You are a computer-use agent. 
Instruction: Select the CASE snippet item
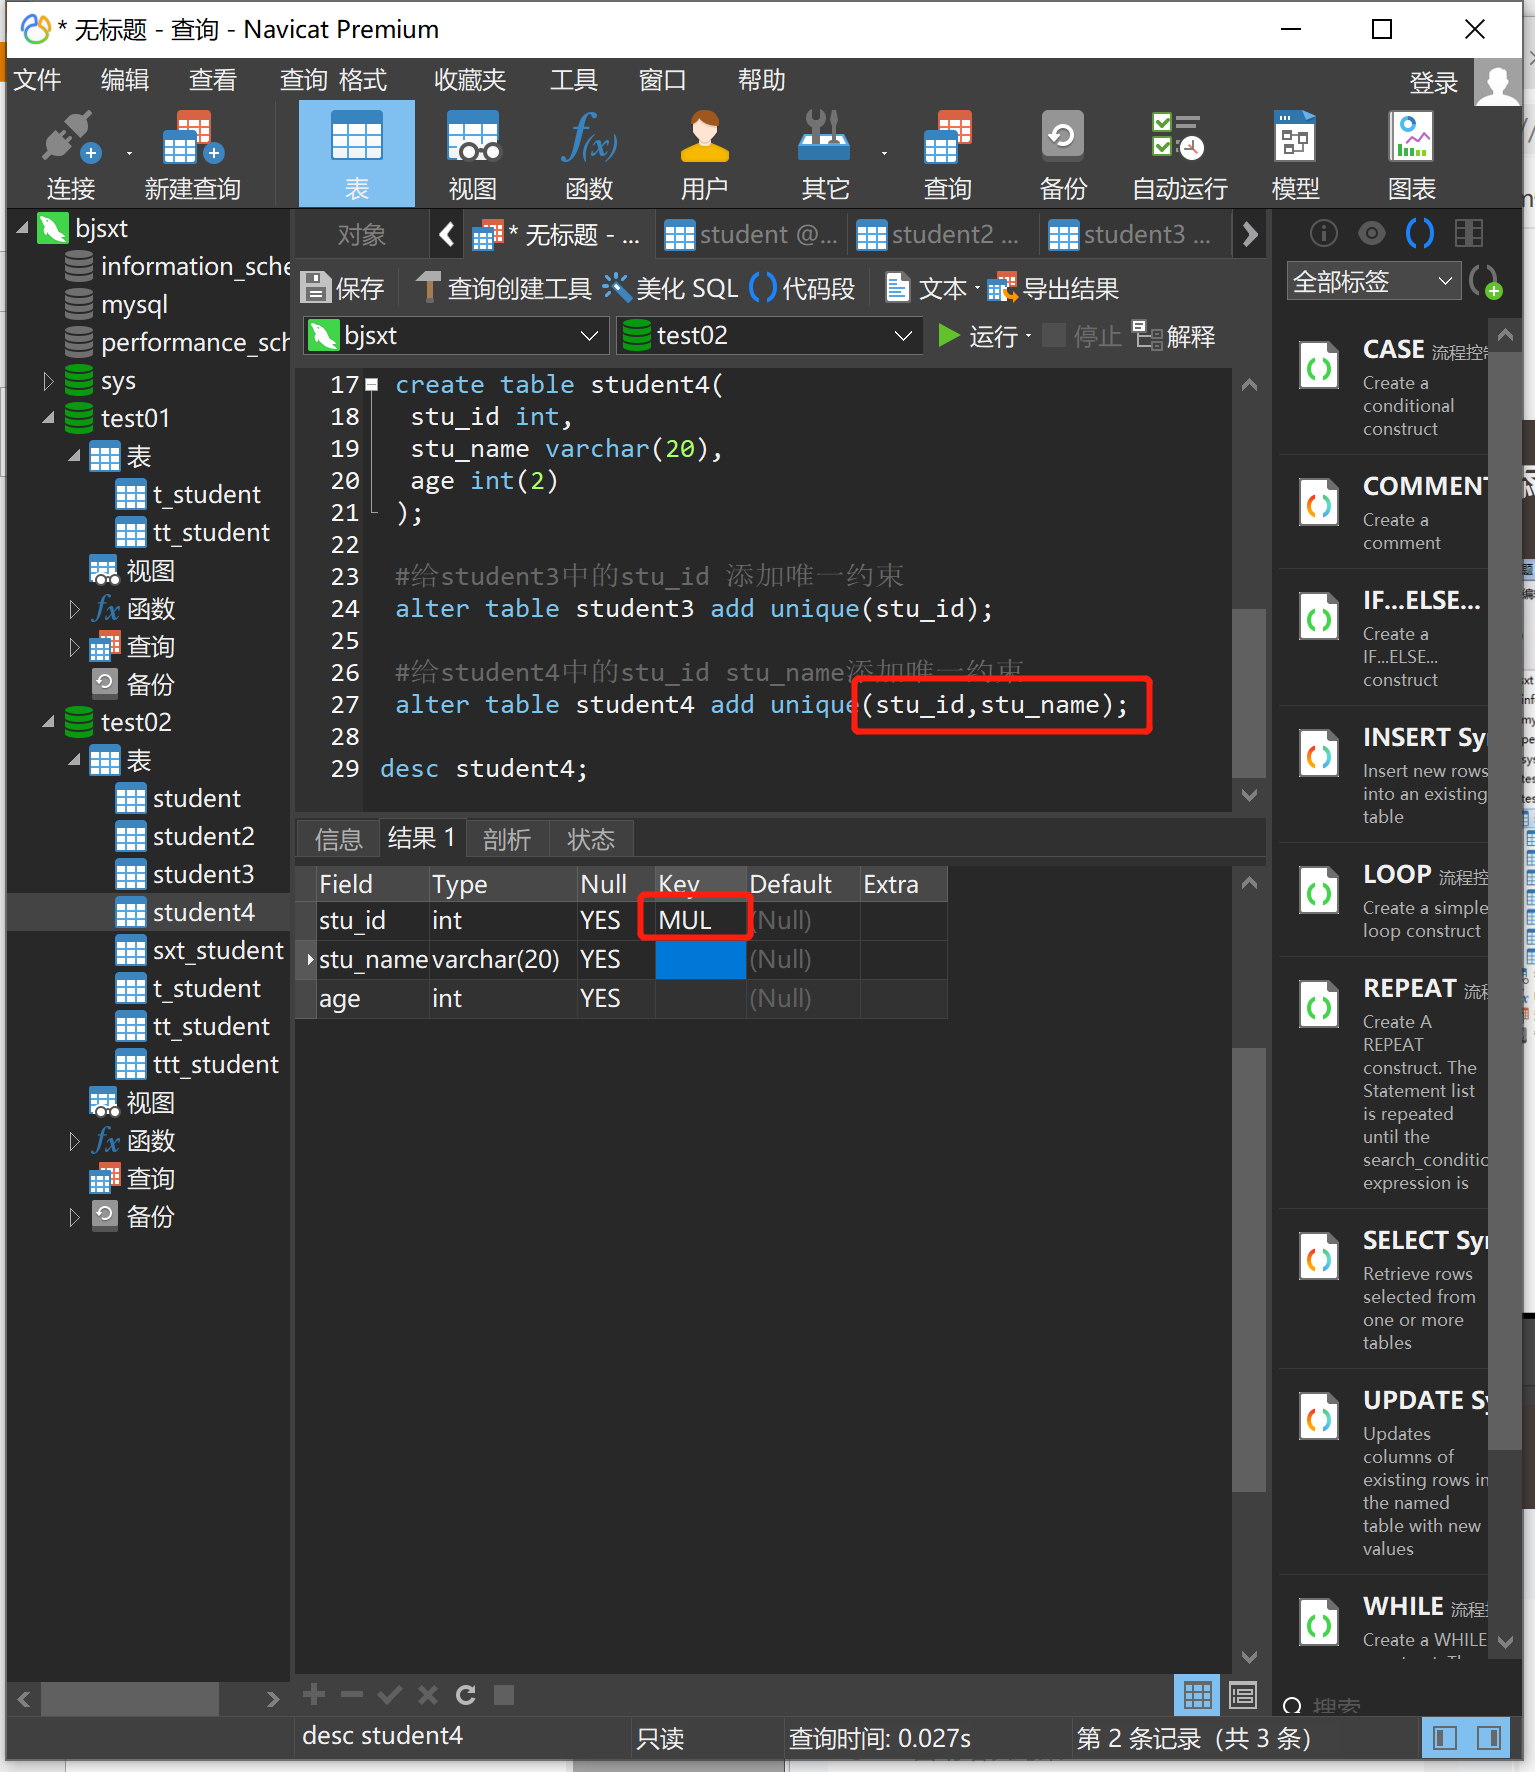[x=1385, y=388]
